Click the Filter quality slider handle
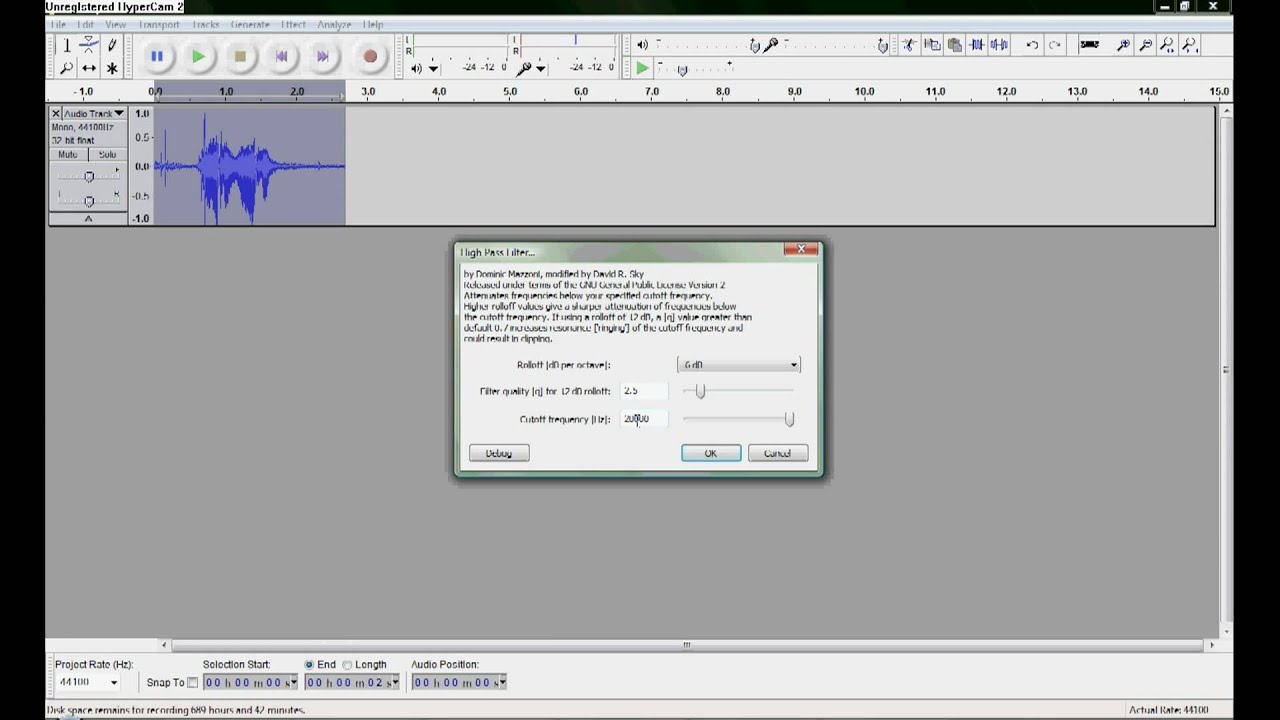The image size is (1280, 720). 700,391
